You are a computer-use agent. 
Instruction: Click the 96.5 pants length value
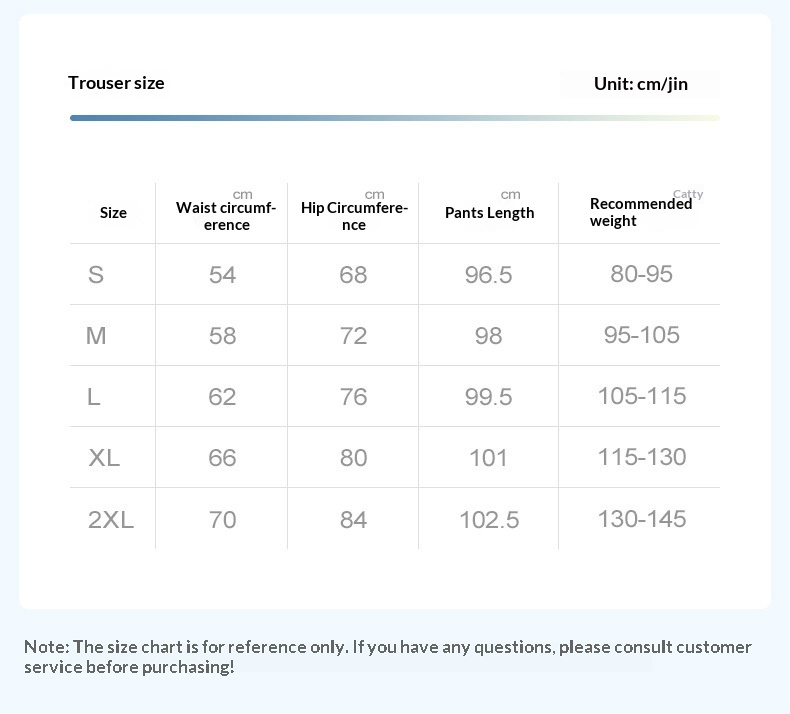click(x=488, y=275)
